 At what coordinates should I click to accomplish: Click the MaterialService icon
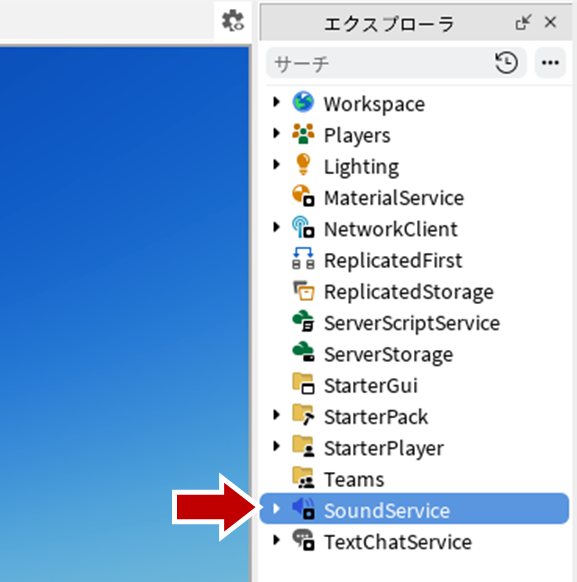pyautogui.click(x=303, y=196)
